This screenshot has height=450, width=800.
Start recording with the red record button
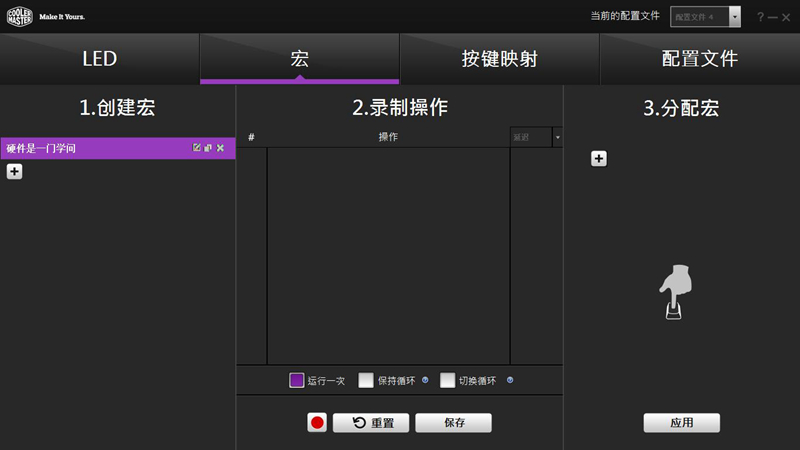click(317, 422)
